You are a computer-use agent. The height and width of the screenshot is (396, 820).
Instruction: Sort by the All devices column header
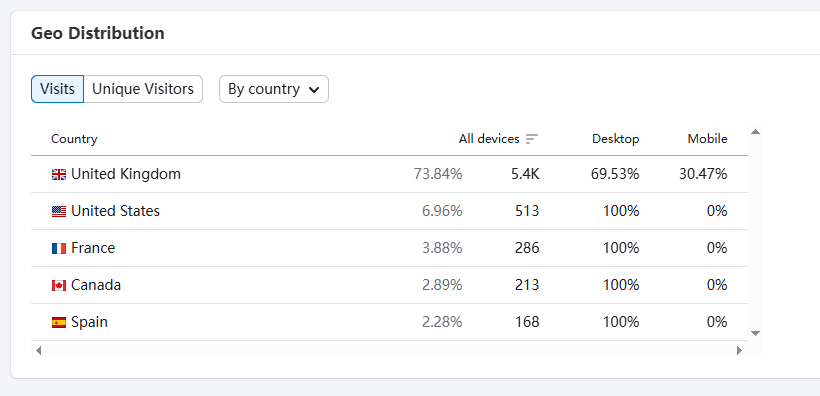click(489, 139)
